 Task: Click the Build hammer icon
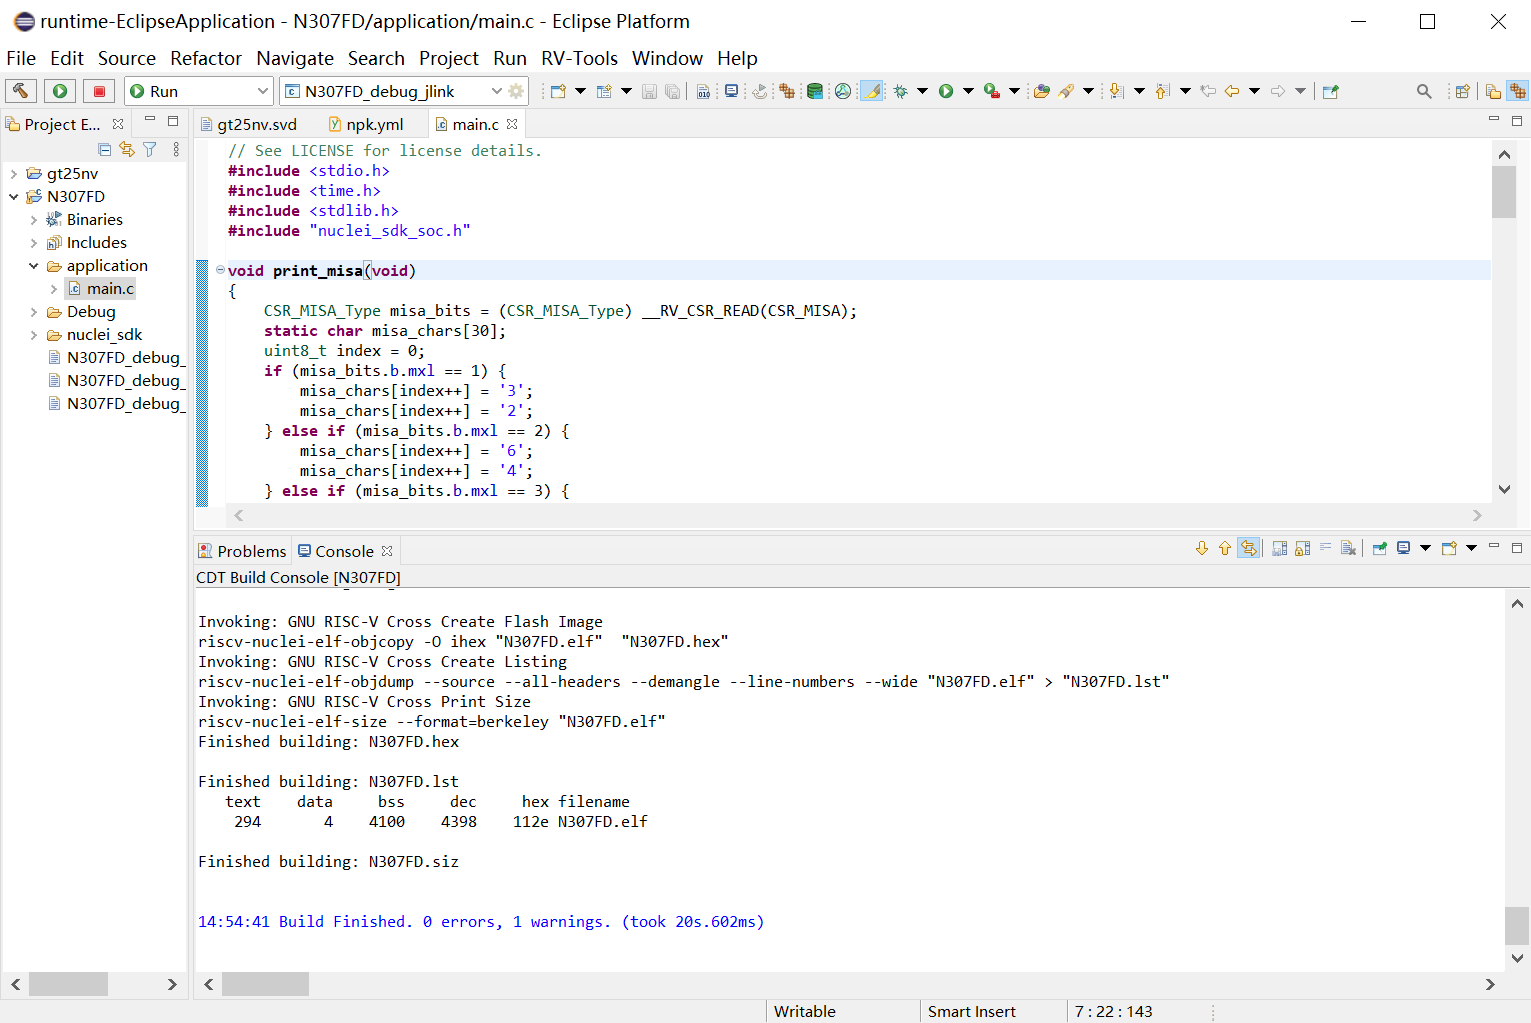[20, 91]
